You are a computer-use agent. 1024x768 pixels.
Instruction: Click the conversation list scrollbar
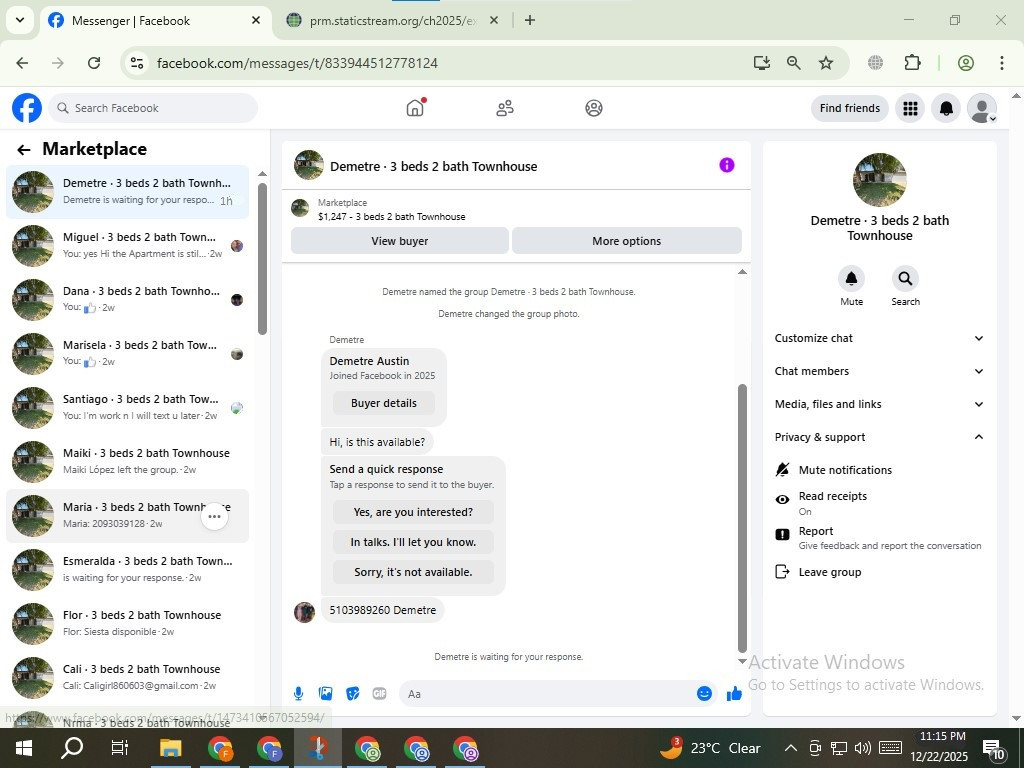[x=263, y=259]
